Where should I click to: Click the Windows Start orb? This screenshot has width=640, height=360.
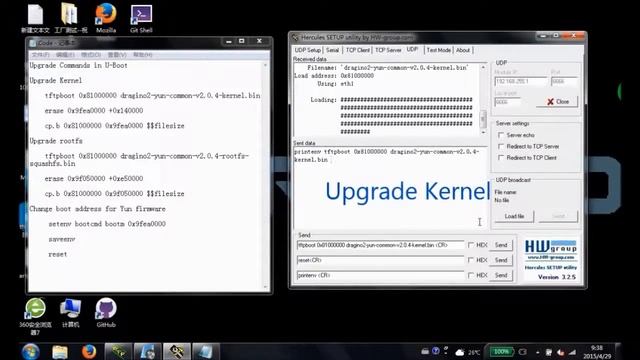(31, 351)
